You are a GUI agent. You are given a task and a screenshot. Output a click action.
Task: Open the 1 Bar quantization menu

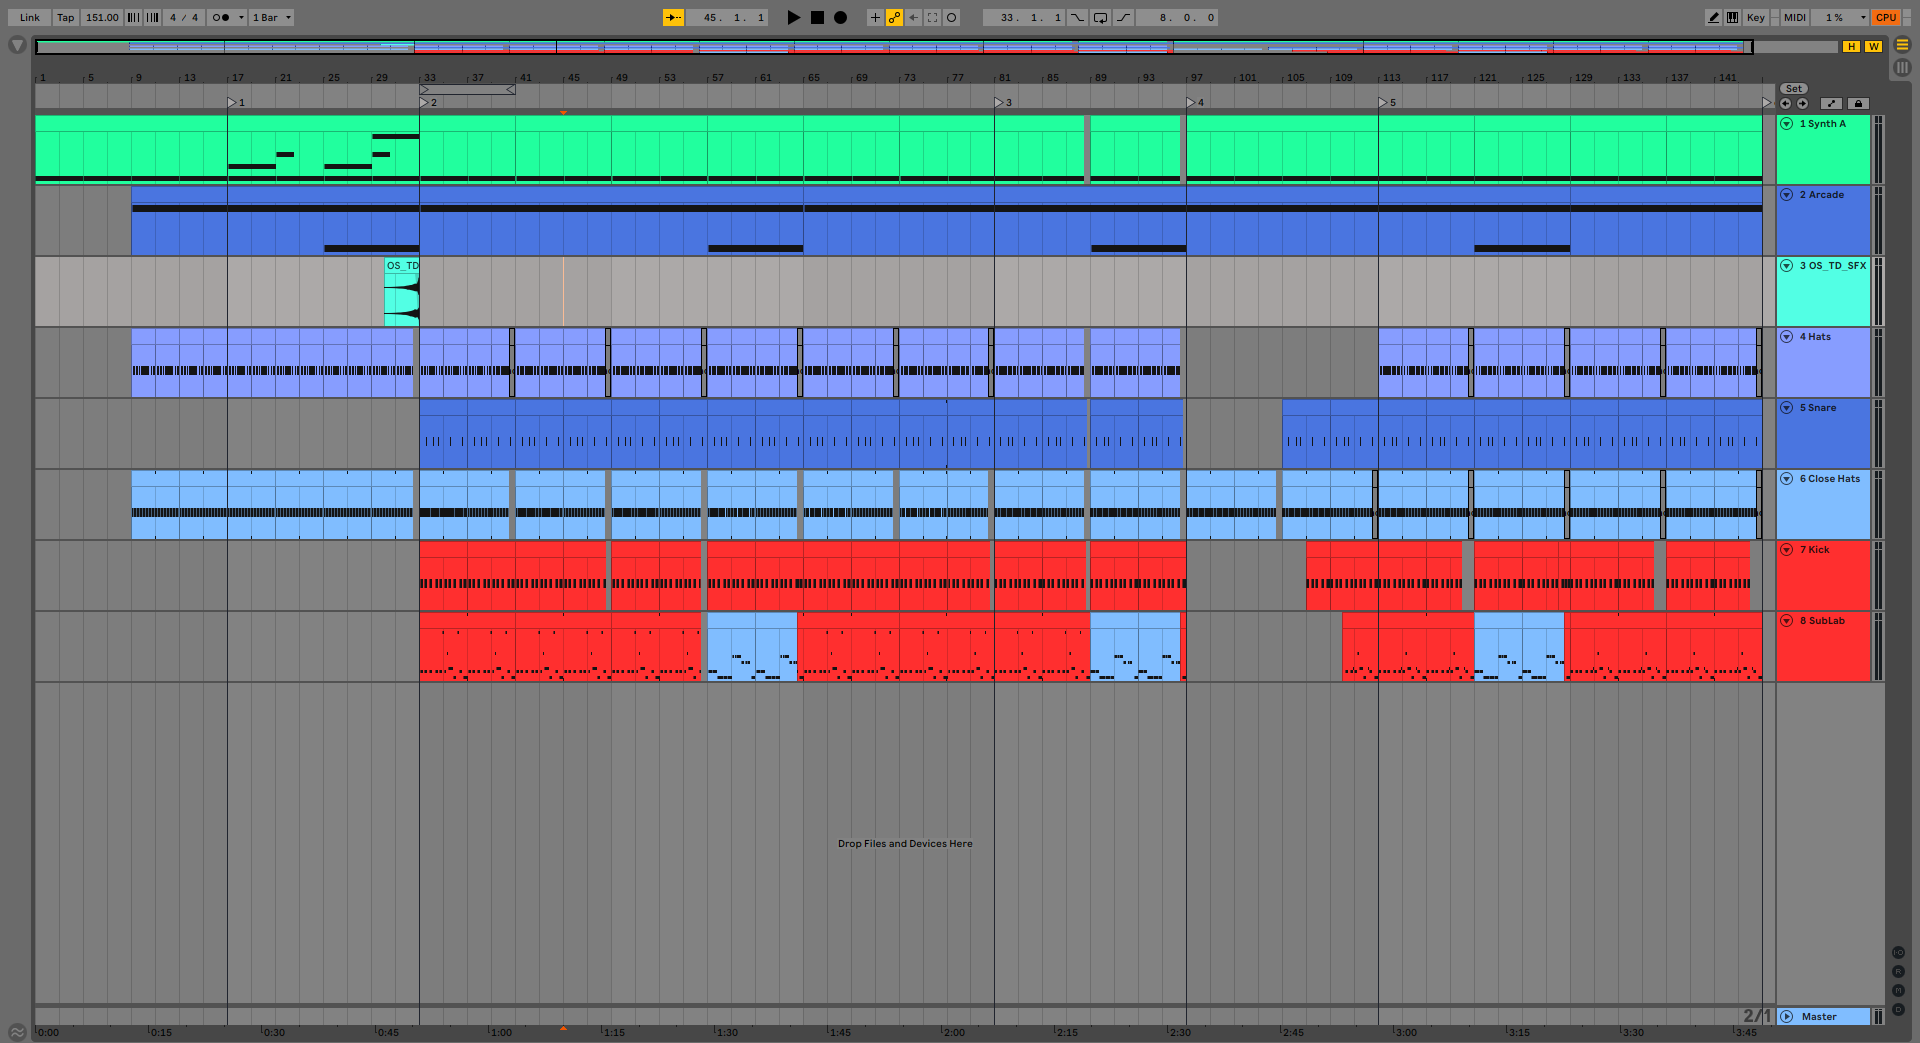pyautogui.click(x=271, y=17)
